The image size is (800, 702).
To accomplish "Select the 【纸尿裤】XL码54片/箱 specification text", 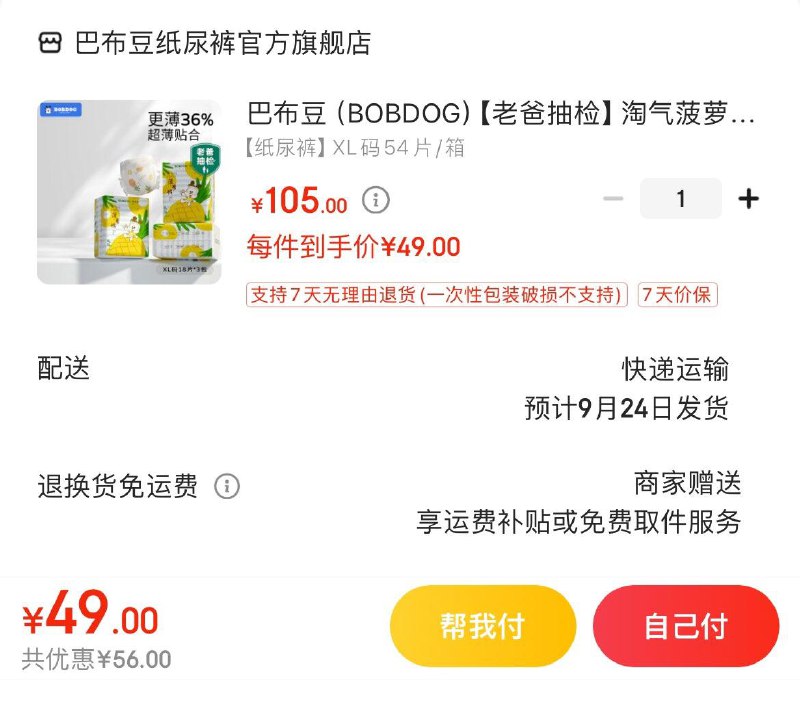I will coord(355,148).
